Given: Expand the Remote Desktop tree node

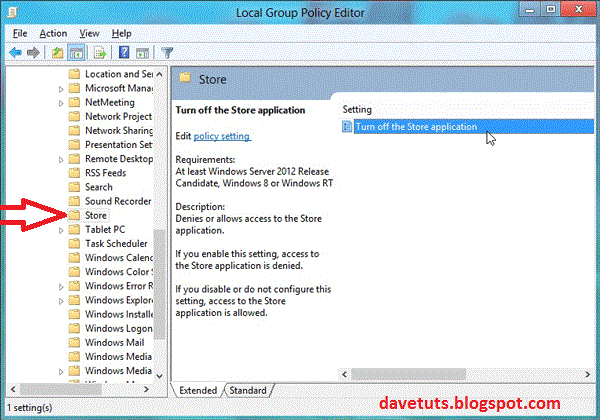Looking at the screenshot, I should point(61,159).
